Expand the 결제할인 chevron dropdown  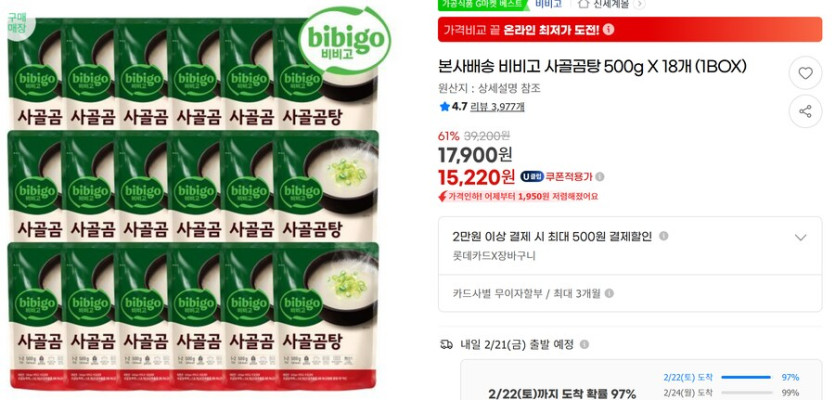[x=800, y=238]
